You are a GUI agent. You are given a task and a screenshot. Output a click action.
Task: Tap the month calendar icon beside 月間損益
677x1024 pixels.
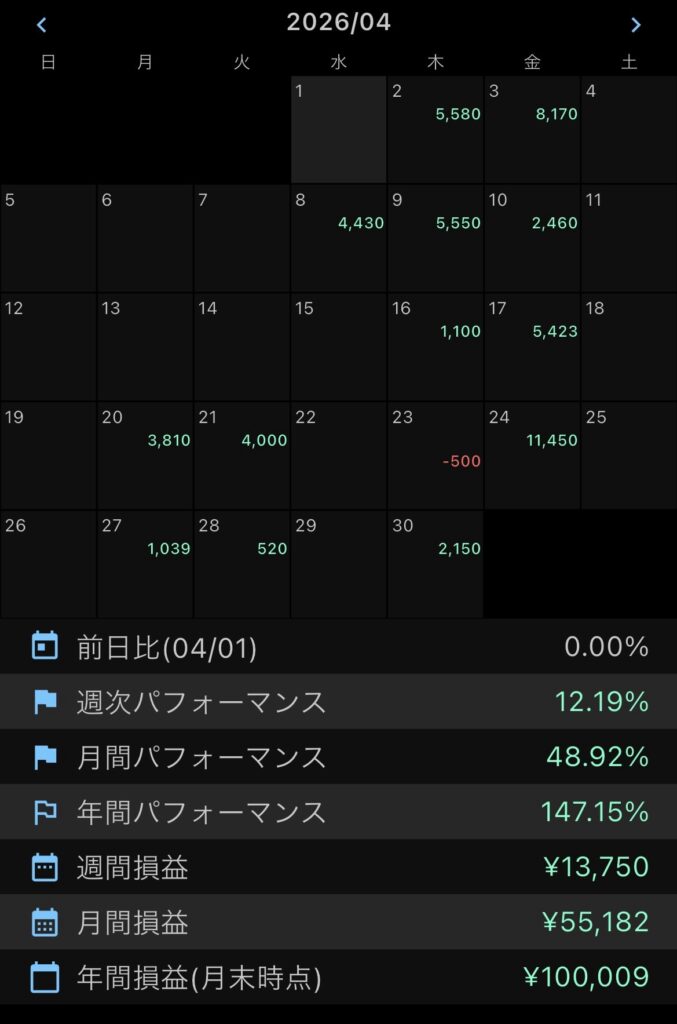click(45, 922)
